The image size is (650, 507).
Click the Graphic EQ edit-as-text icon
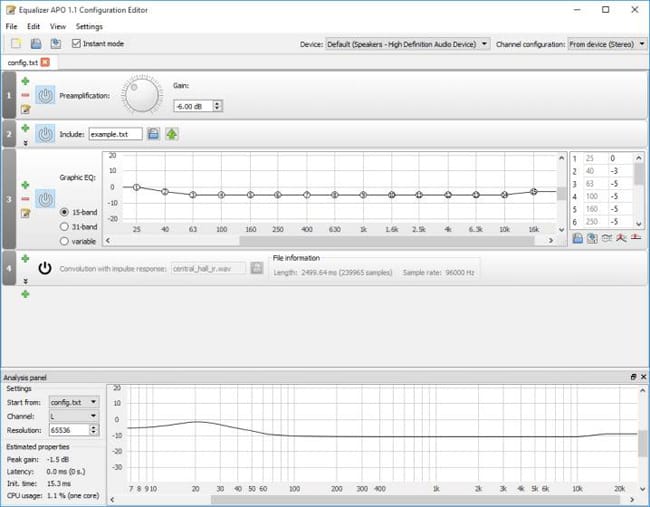click(x=25, y=213)
